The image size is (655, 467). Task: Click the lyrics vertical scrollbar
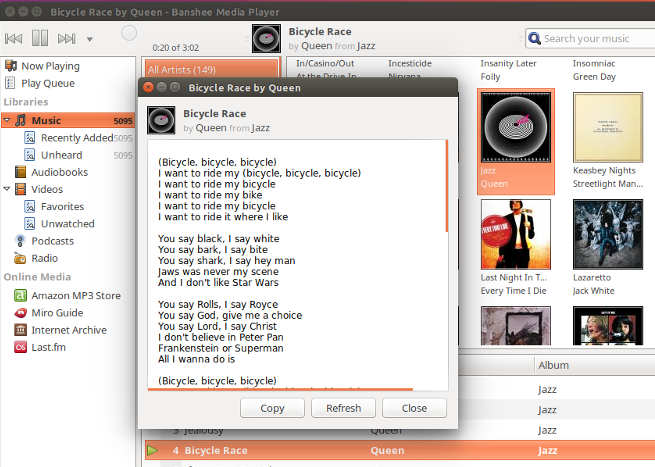447,186
